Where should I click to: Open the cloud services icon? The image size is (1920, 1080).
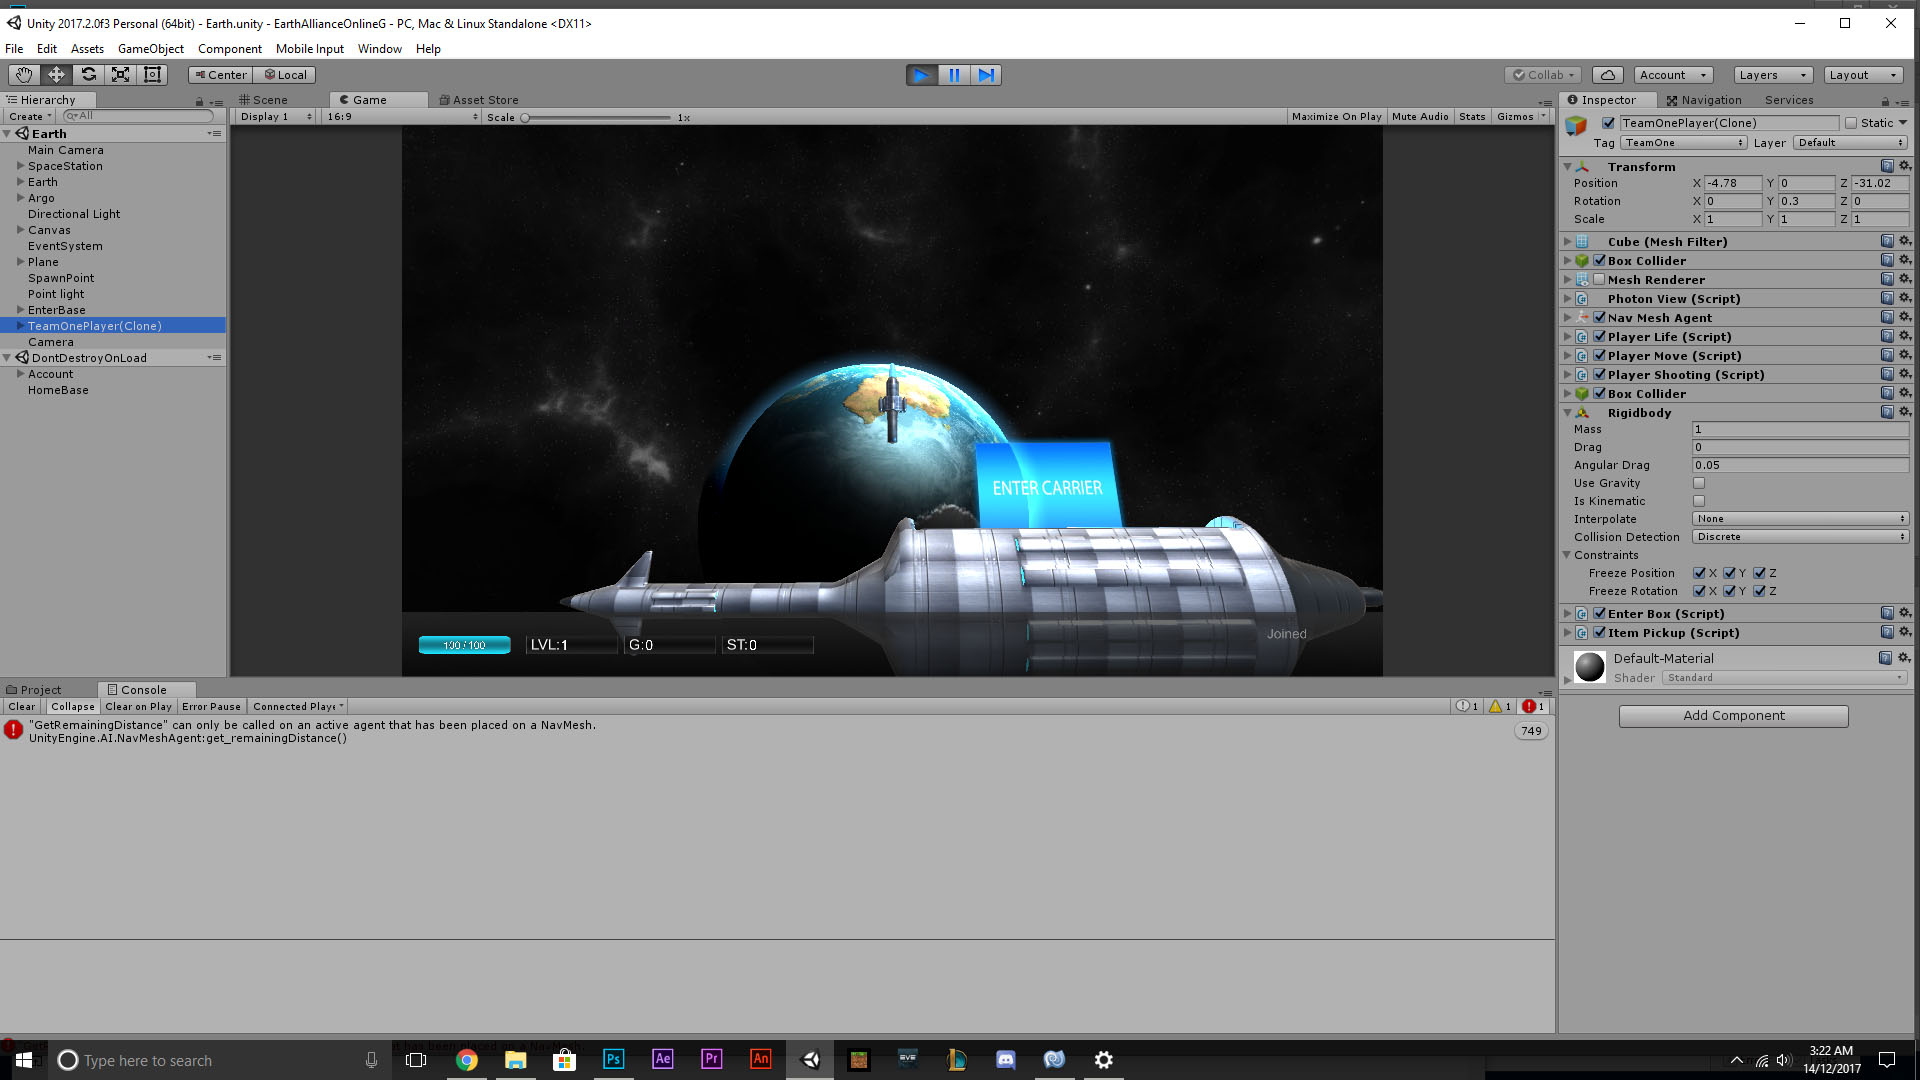click(1607, 75)
